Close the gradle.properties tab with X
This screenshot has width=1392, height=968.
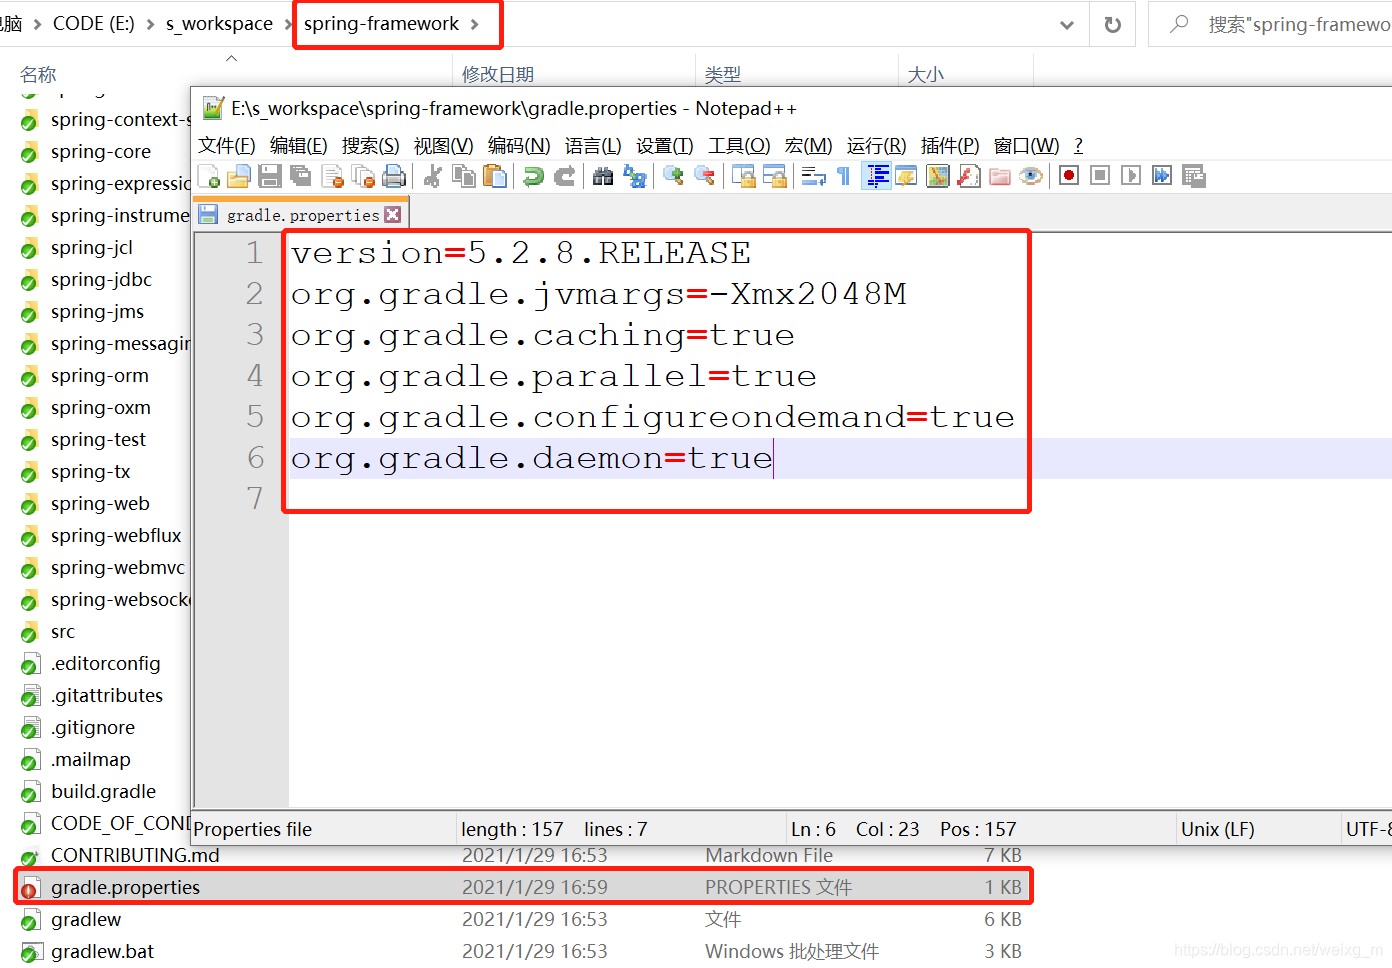393,215
